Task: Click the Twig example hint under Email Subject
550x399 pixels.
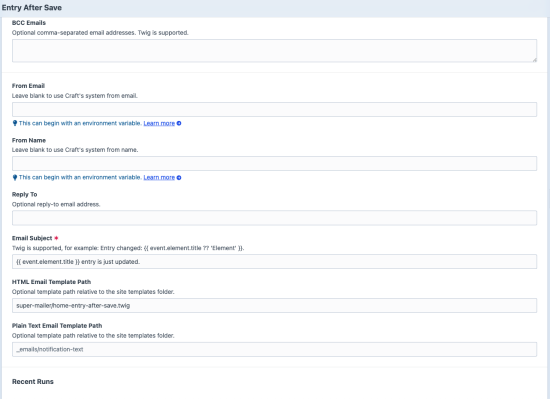Action: (x=128, y=248)
